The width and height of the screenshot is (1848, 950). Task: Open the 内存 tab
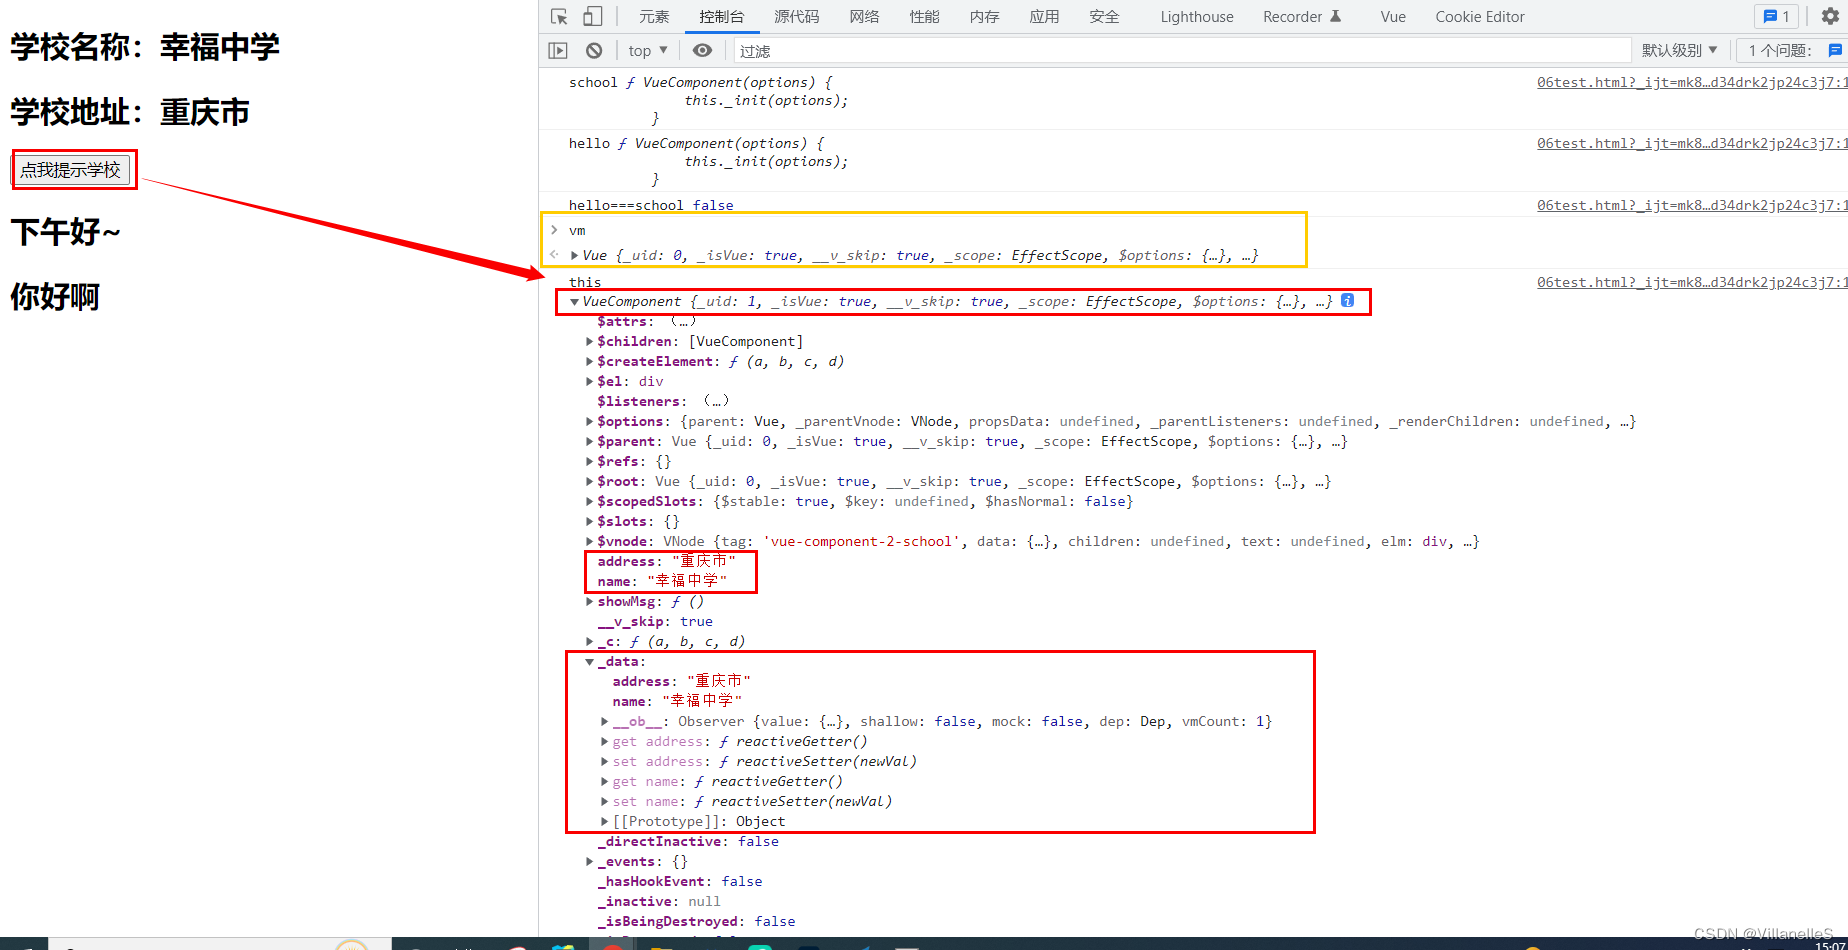click(985, 17)
